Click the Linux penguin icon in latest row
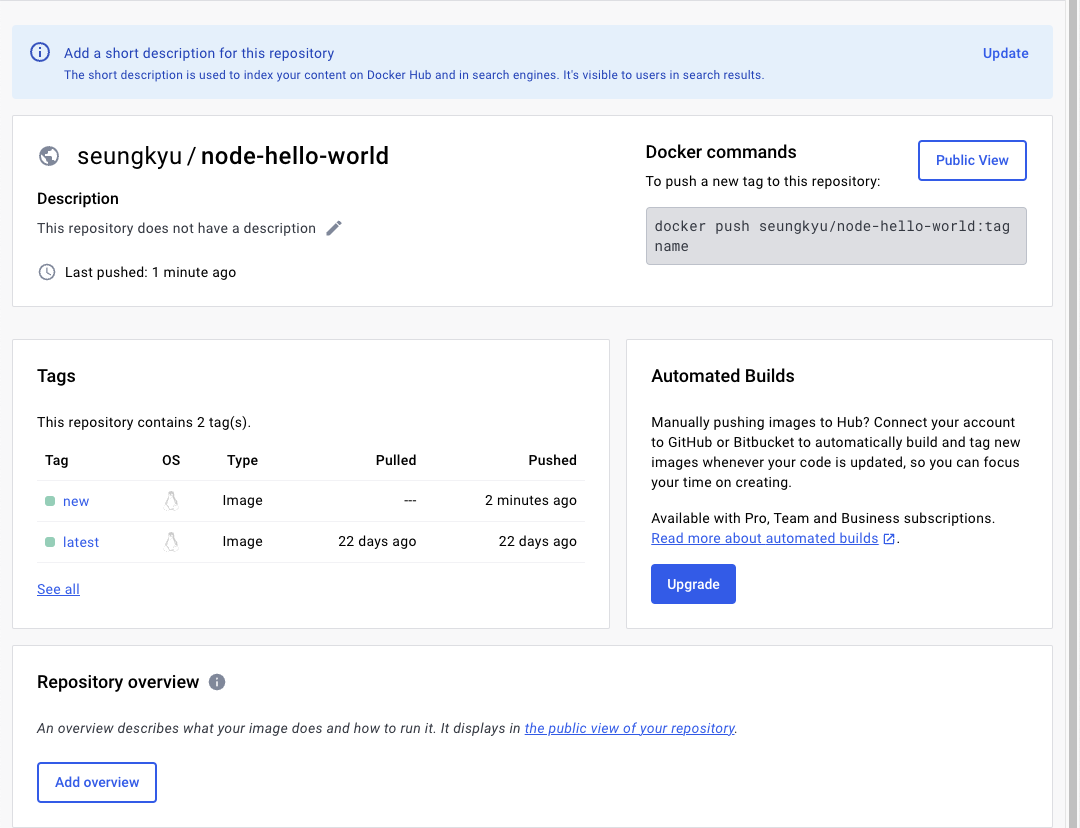The height and width of the screenshot is (828, 1080). click(172, 542)
